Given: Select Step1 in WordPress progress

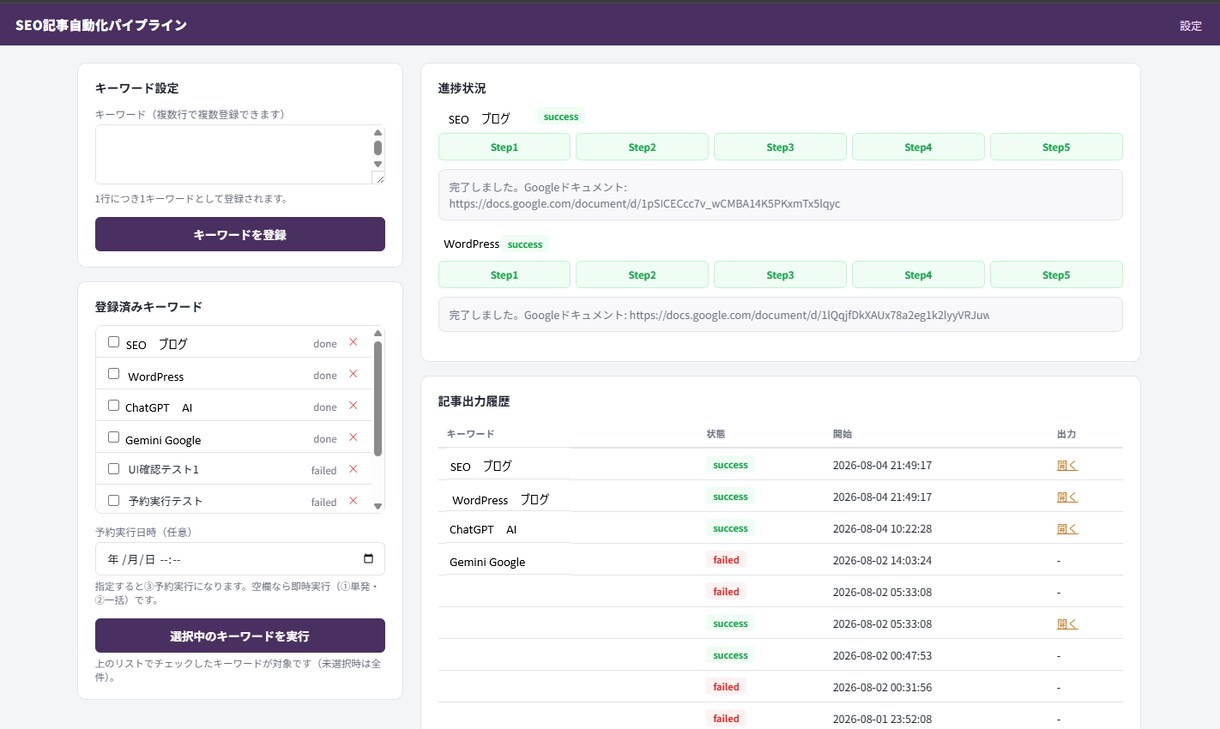Looking at the screenshot, I should [504, 275].
